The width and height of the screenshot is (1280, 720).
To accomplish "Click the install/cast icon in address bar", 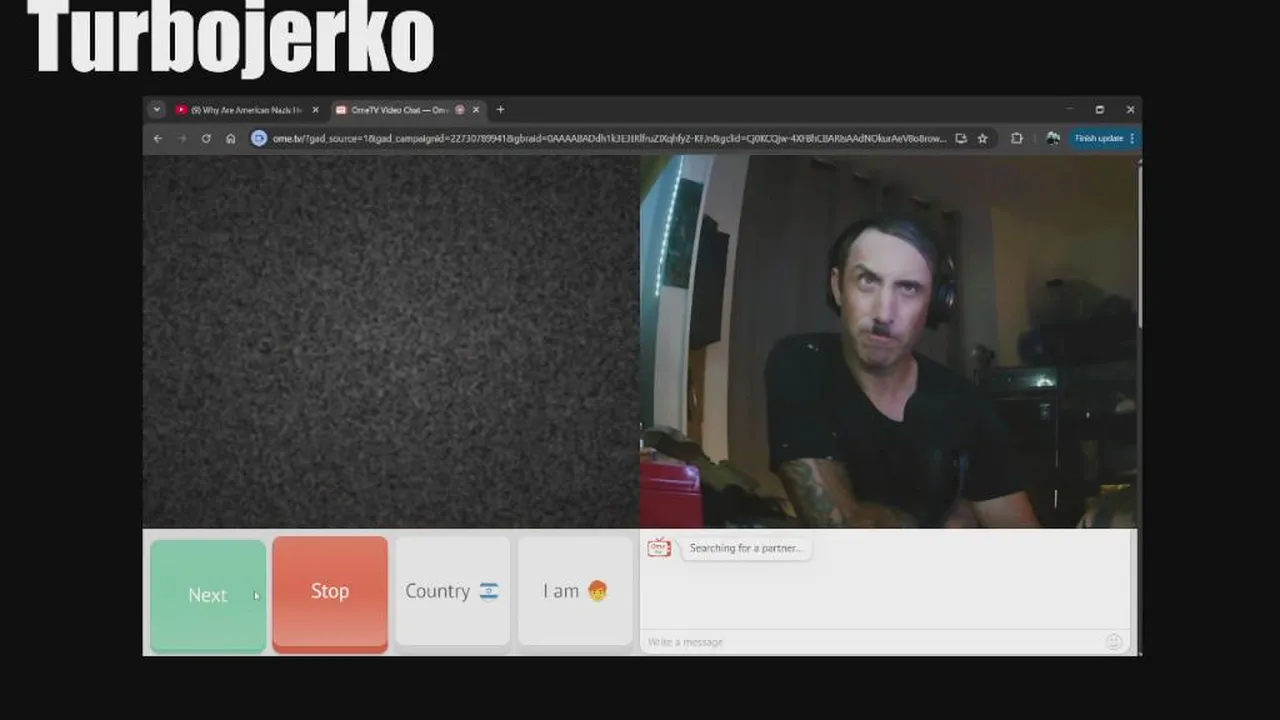I will 961,138.
